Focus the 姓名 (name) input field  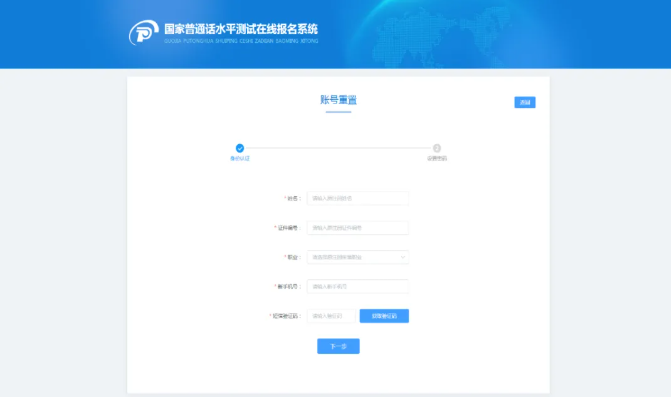pyautogui.click(x=358, y=198)
